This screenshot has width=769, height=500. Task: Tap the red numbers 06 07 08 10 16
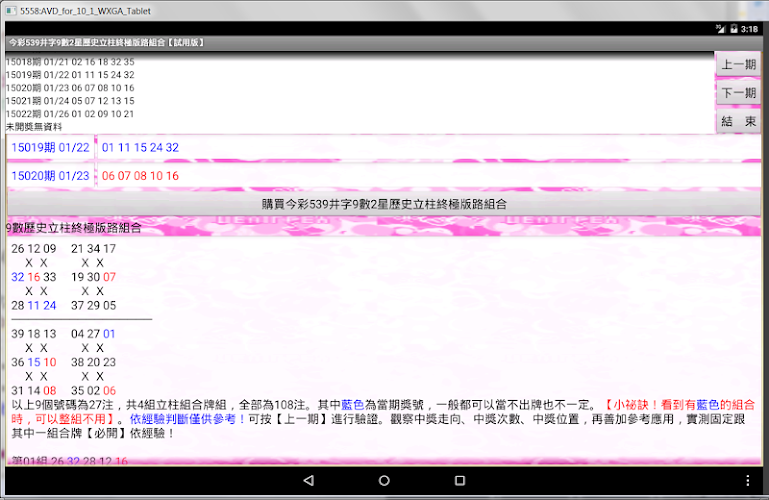(140, 176)
